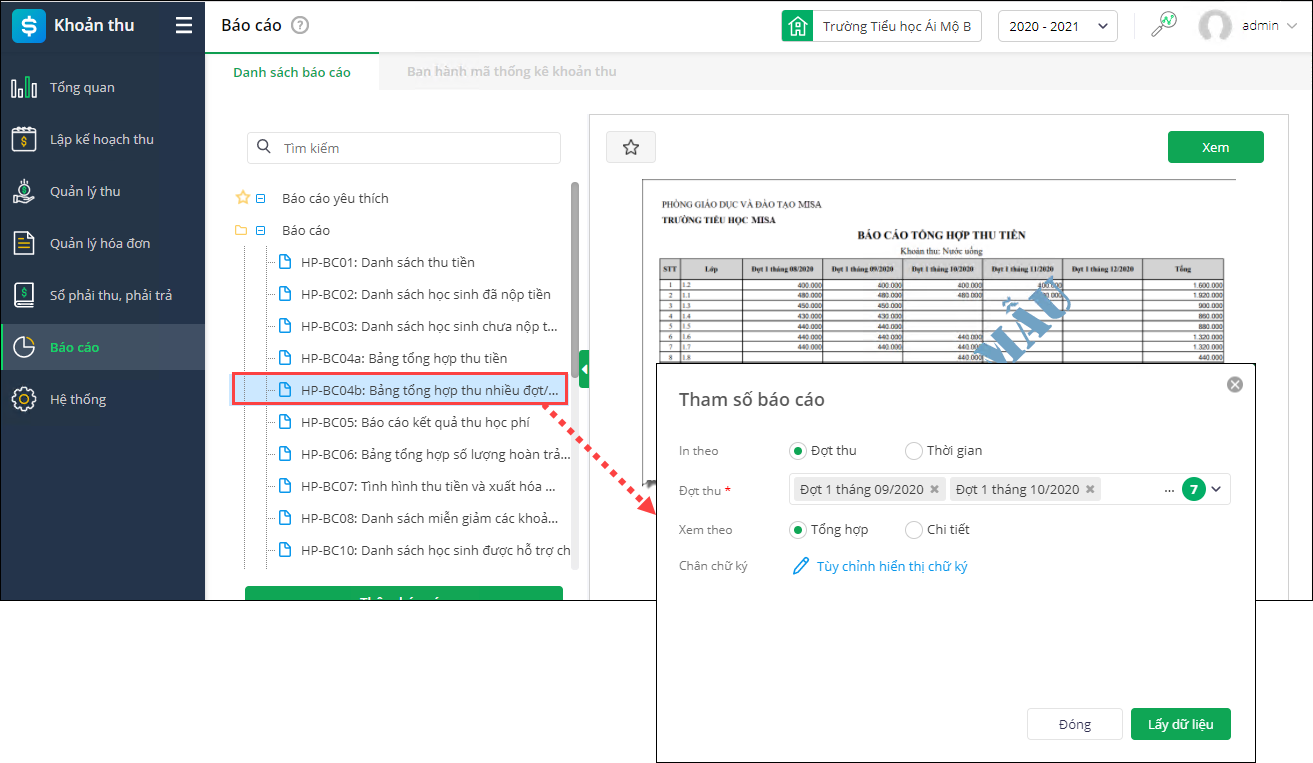
Task: Open Quản lý hóa đơn invoice icon
Action: pos(24,244)
